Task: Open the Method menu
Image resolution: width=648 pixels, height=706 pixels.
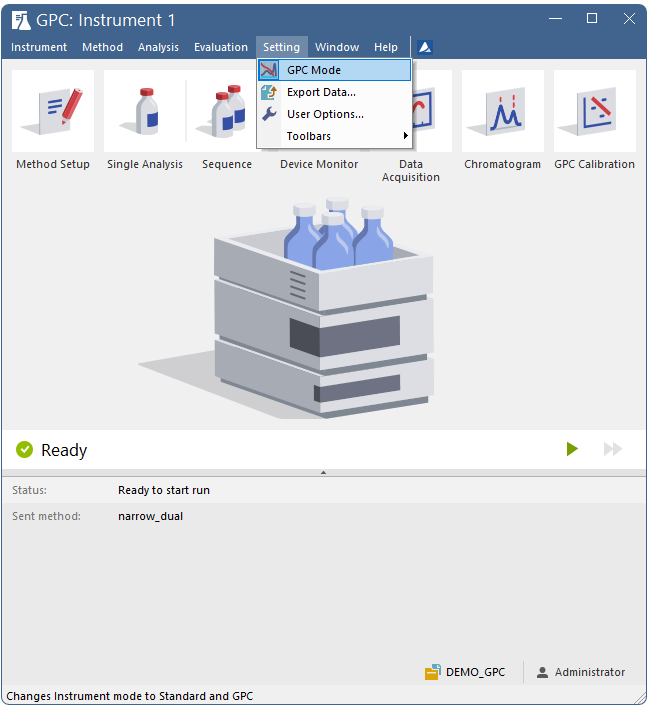Action: coord(102,47)
